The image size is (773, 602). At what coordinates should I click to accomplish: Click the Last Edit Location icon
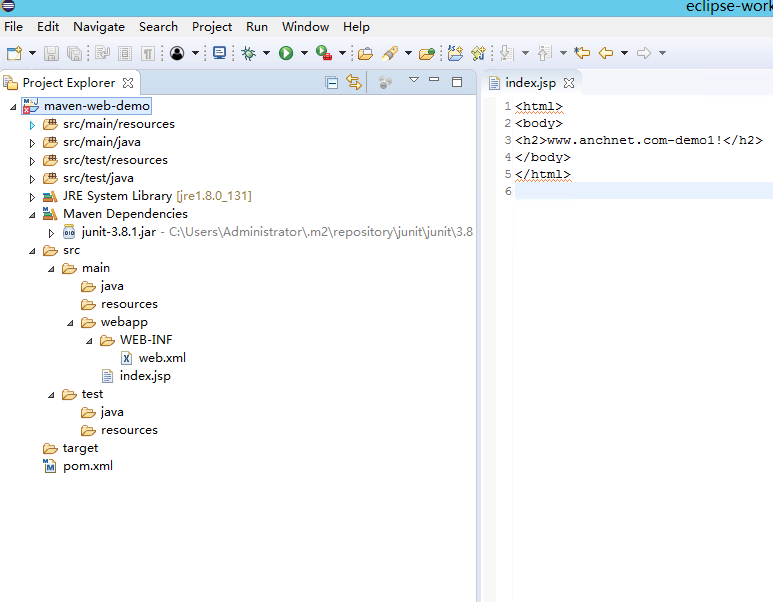coord(582,53)
